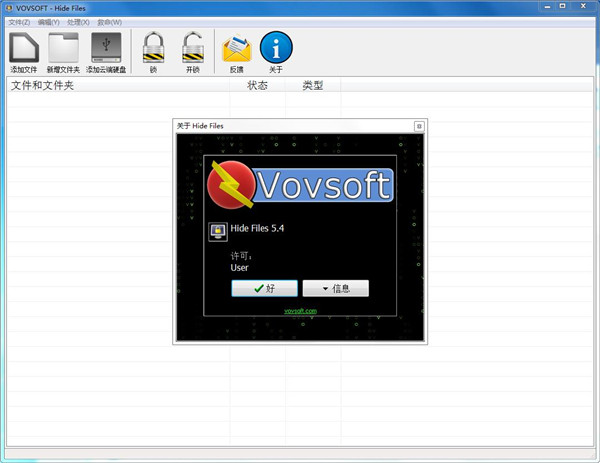Screen dimensions: 600x463
Task: Confirm with the 好 (OK) button
Action: pyautogui.click(x=264, y=288)
